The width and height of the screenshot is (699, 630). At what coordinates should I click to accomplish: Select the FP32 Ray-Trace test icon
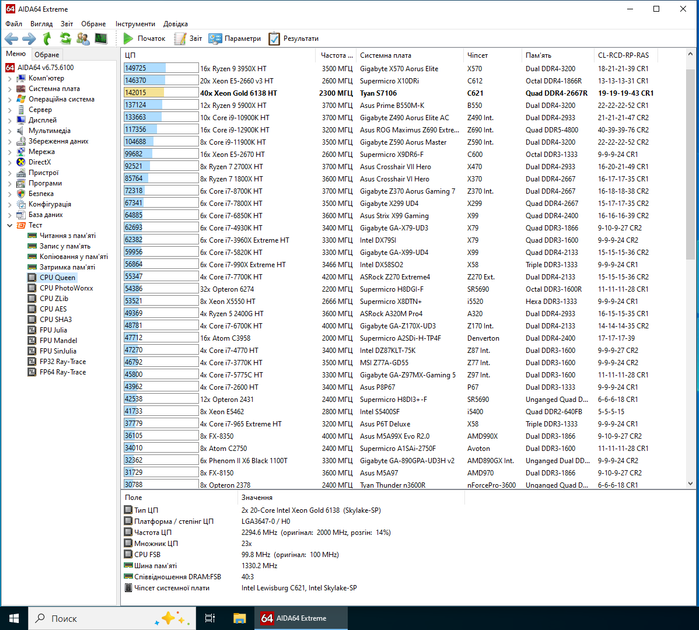32,362
